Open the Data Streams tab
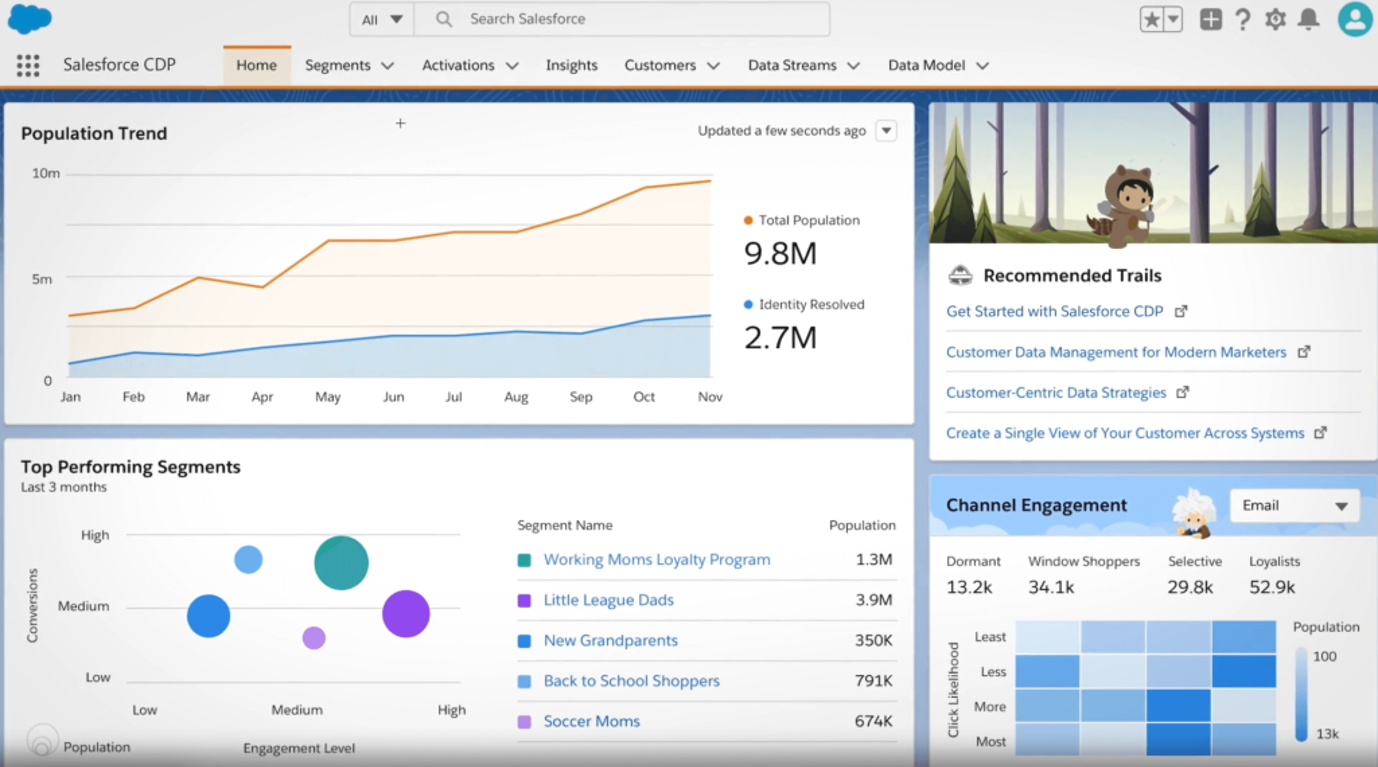The image size is (1378, 767). pos(792,65)
